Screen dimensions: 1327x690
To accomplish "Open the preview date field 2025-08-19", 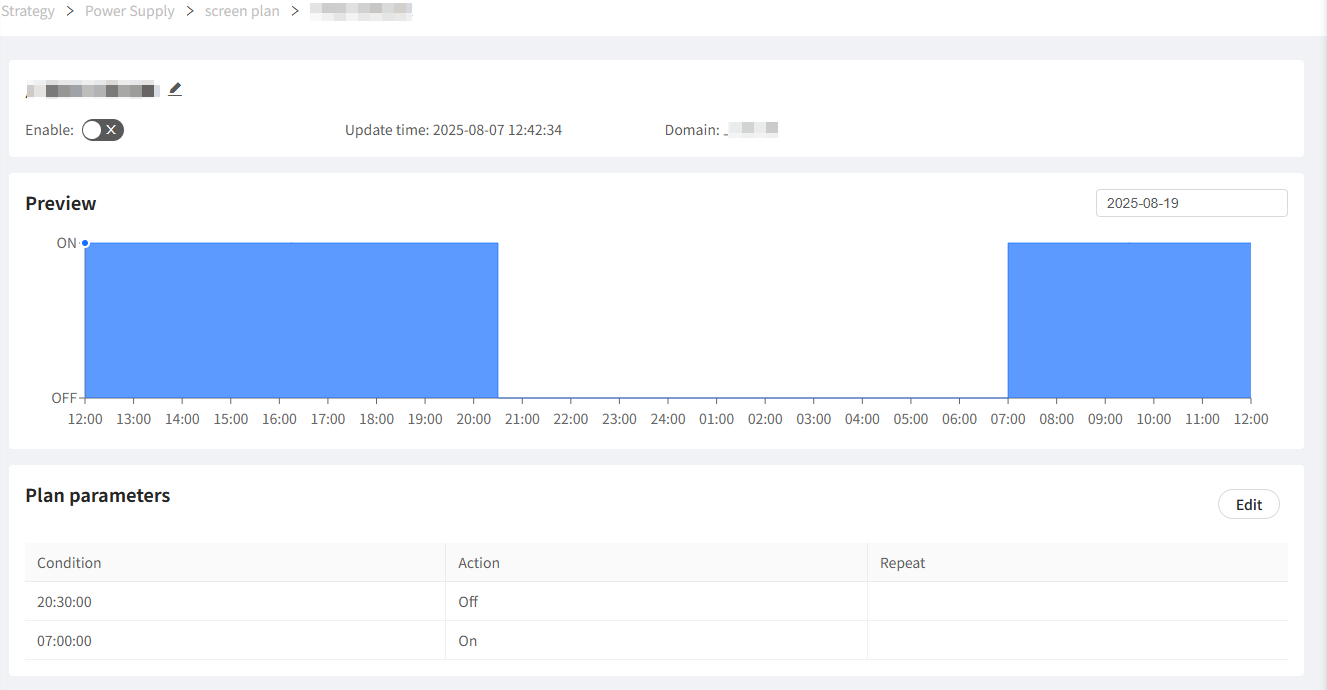I will 1191,203.
